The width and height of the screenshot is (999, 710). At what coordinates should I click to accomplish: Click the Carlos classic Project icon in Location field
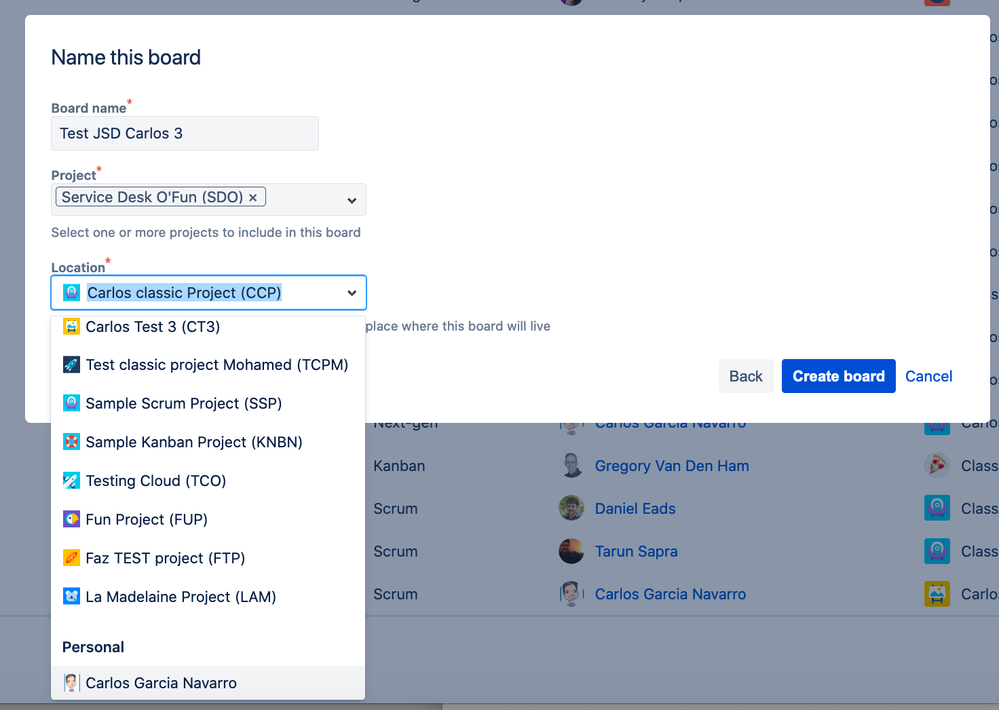click(70, 291)
